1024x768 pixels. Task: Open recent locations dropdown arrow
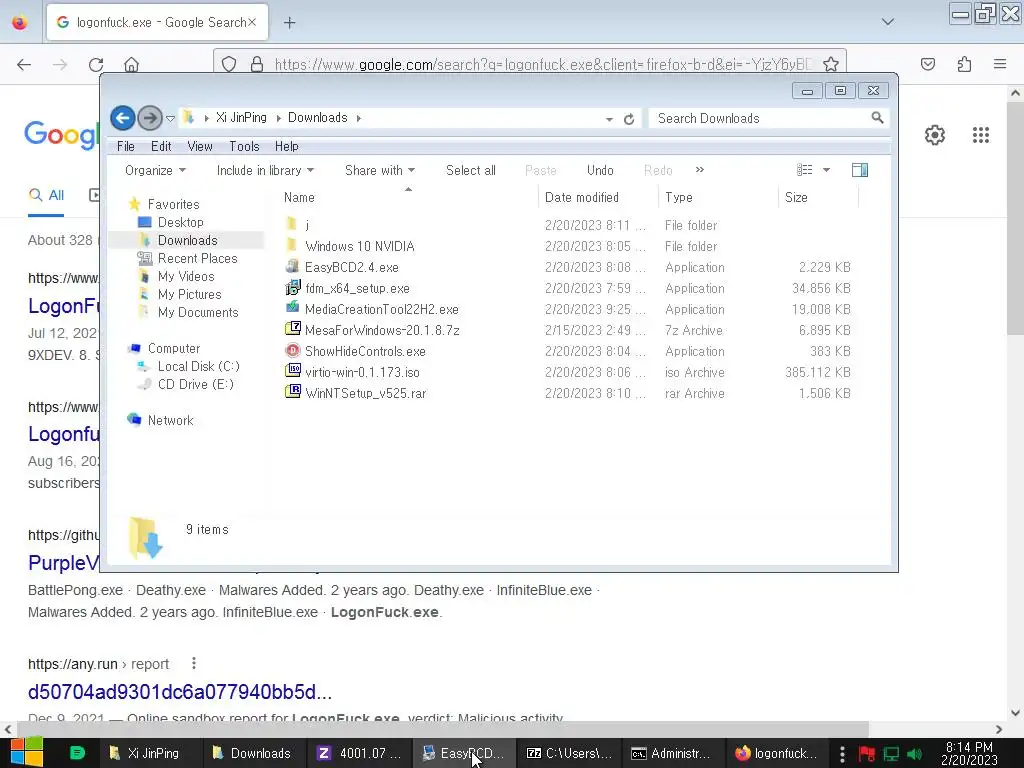tap(170, 118)
